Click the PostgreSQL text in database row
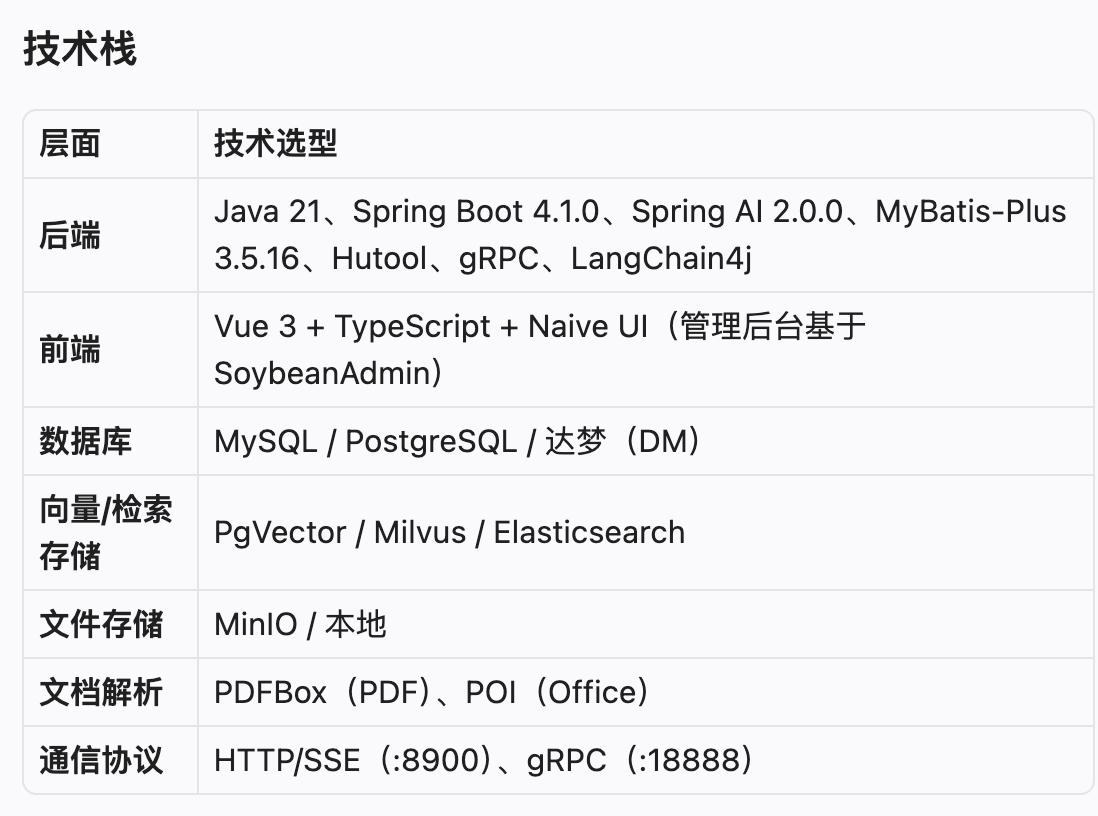This screenshot has width=1098, height=816. point(431,441)
